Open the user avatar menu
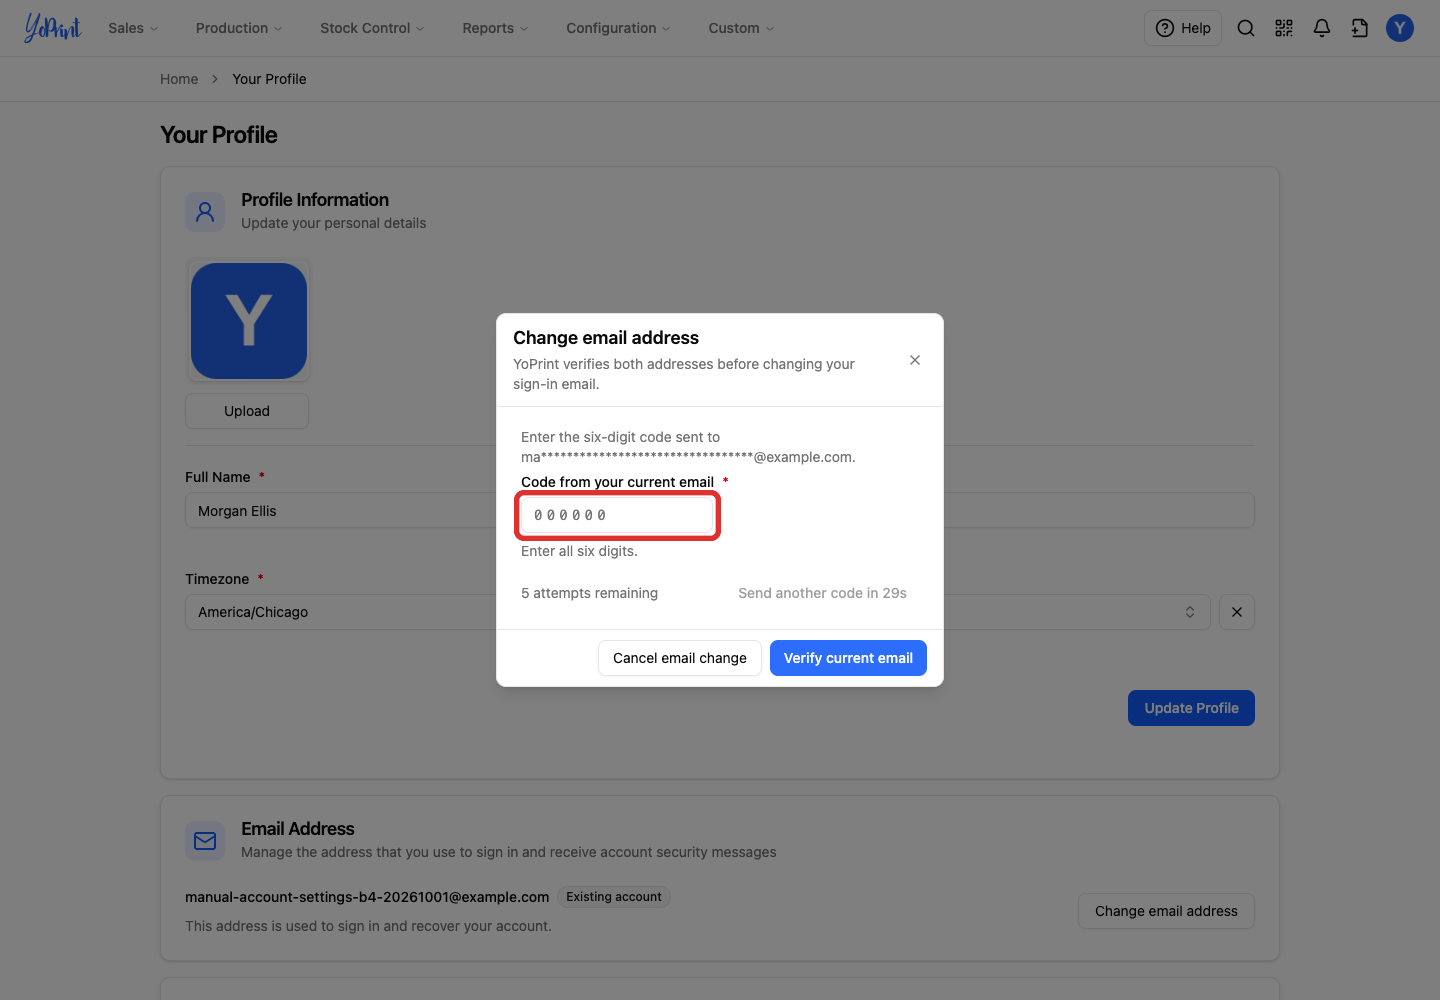Image resolution: width=1440 pixels, height=1000 pixels. coord(1400,28)
